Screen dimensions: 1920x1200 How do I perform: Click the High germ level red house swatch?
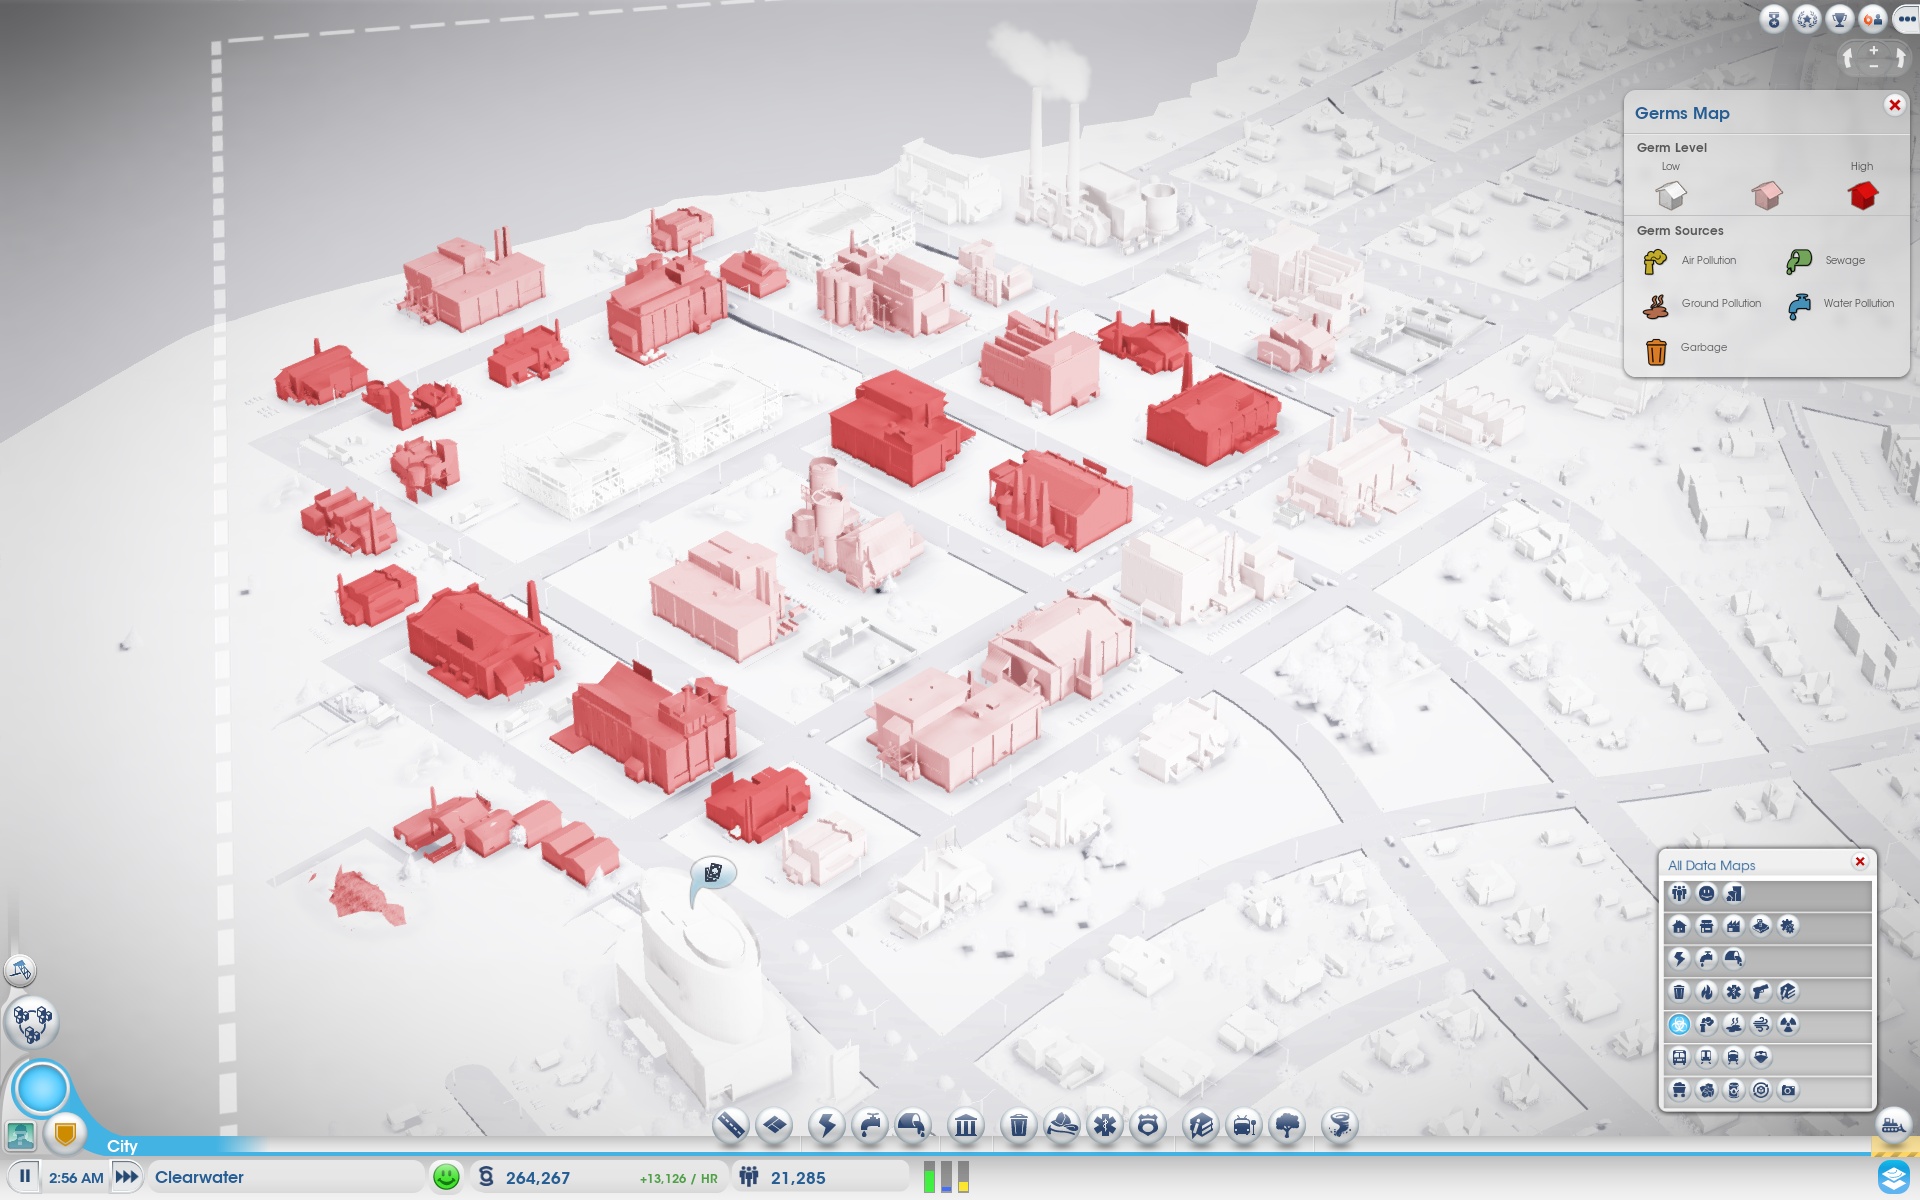[x=1862, y=195]
